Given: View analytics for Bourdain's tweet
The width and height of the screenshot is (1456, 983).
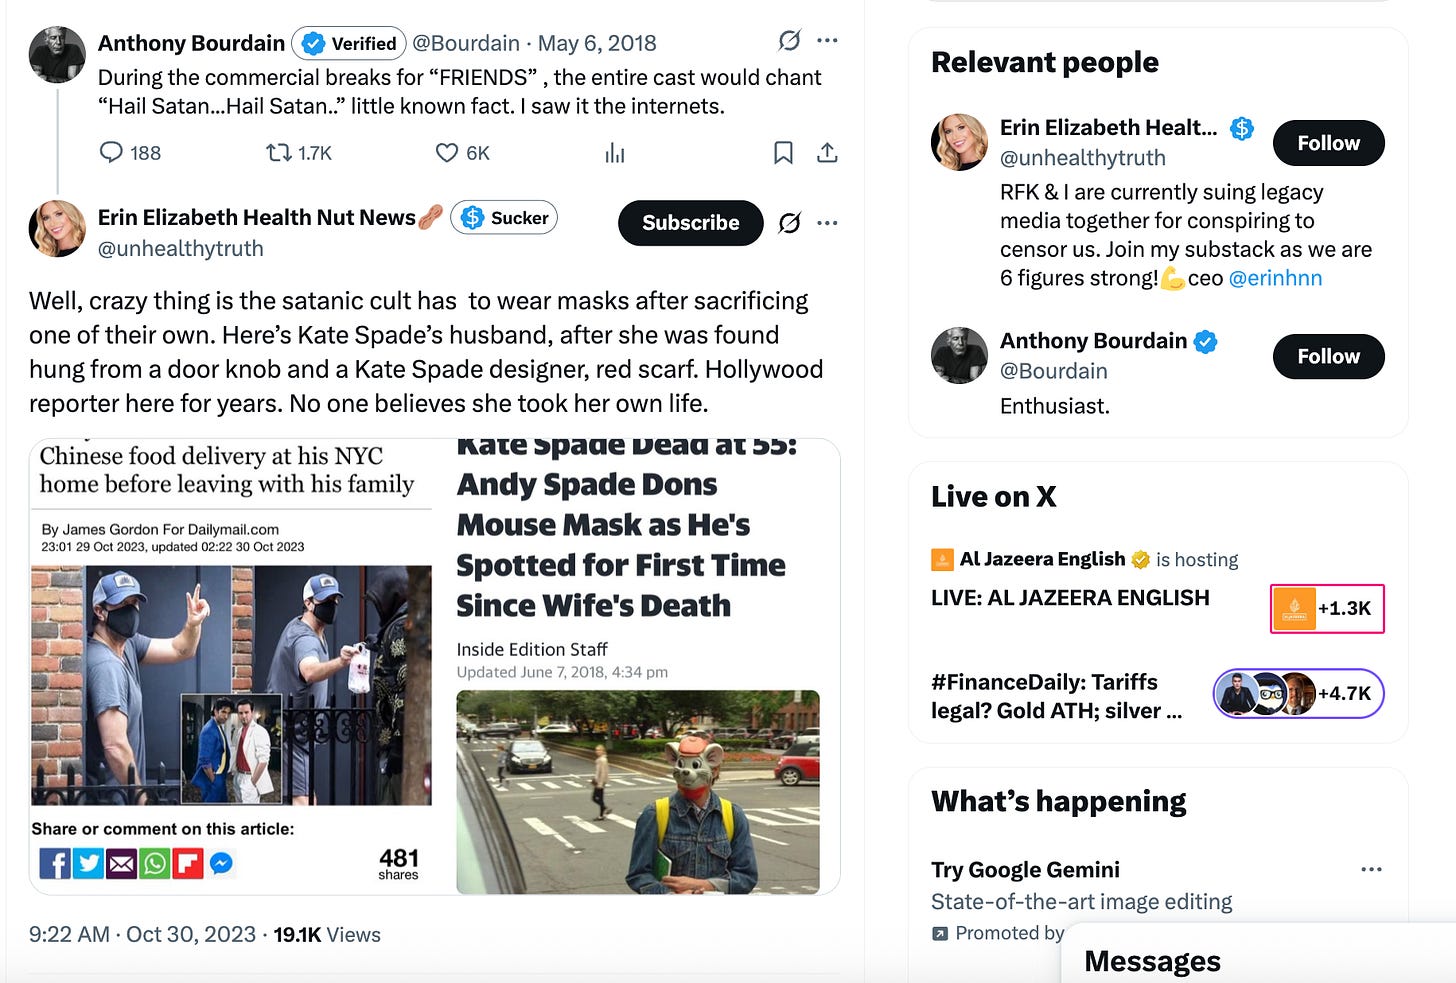Looking at the screenshot, I should click(614, 152).
